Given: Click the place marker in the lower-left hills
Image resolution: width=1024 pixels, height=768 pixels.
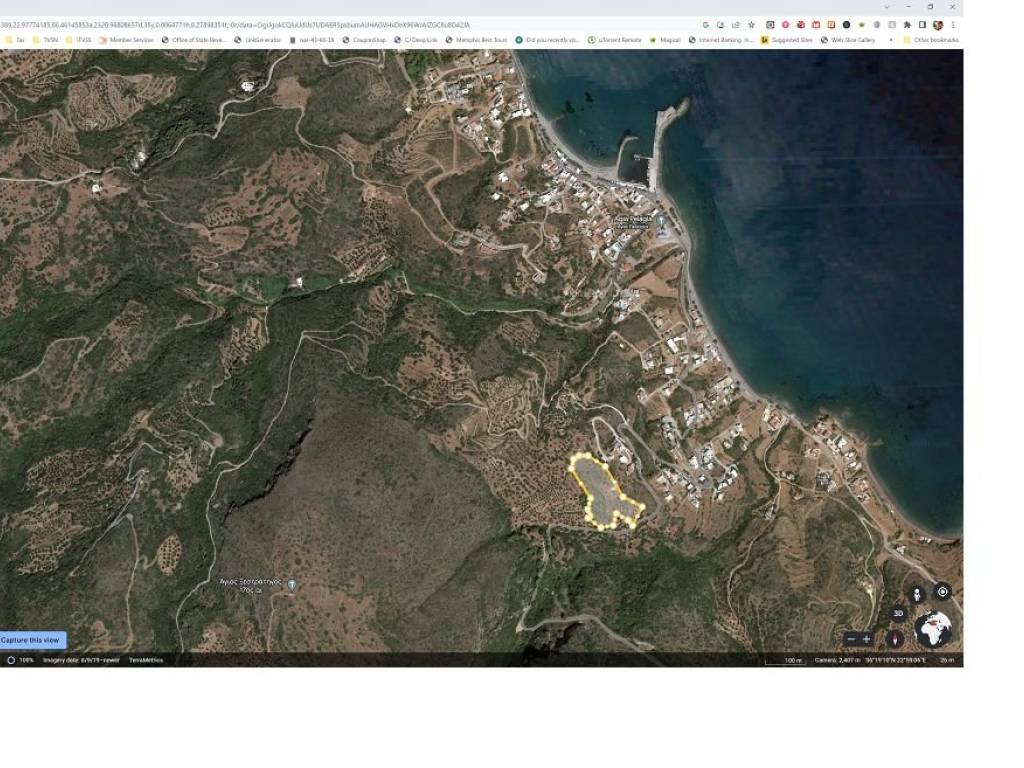Looking at the screenshot, I should pyautogui.click(x=291, y=584).
